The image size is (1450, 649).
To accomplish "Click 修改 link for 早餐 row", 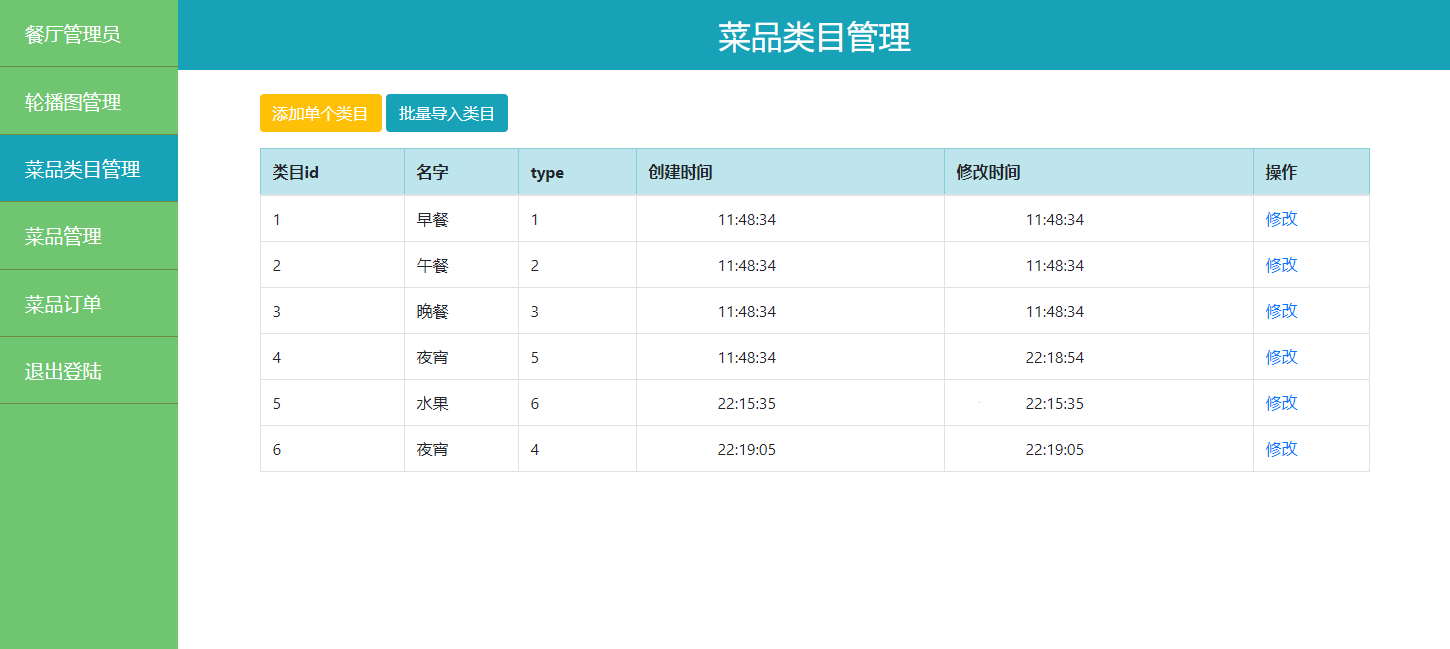I will (1281, 219).
